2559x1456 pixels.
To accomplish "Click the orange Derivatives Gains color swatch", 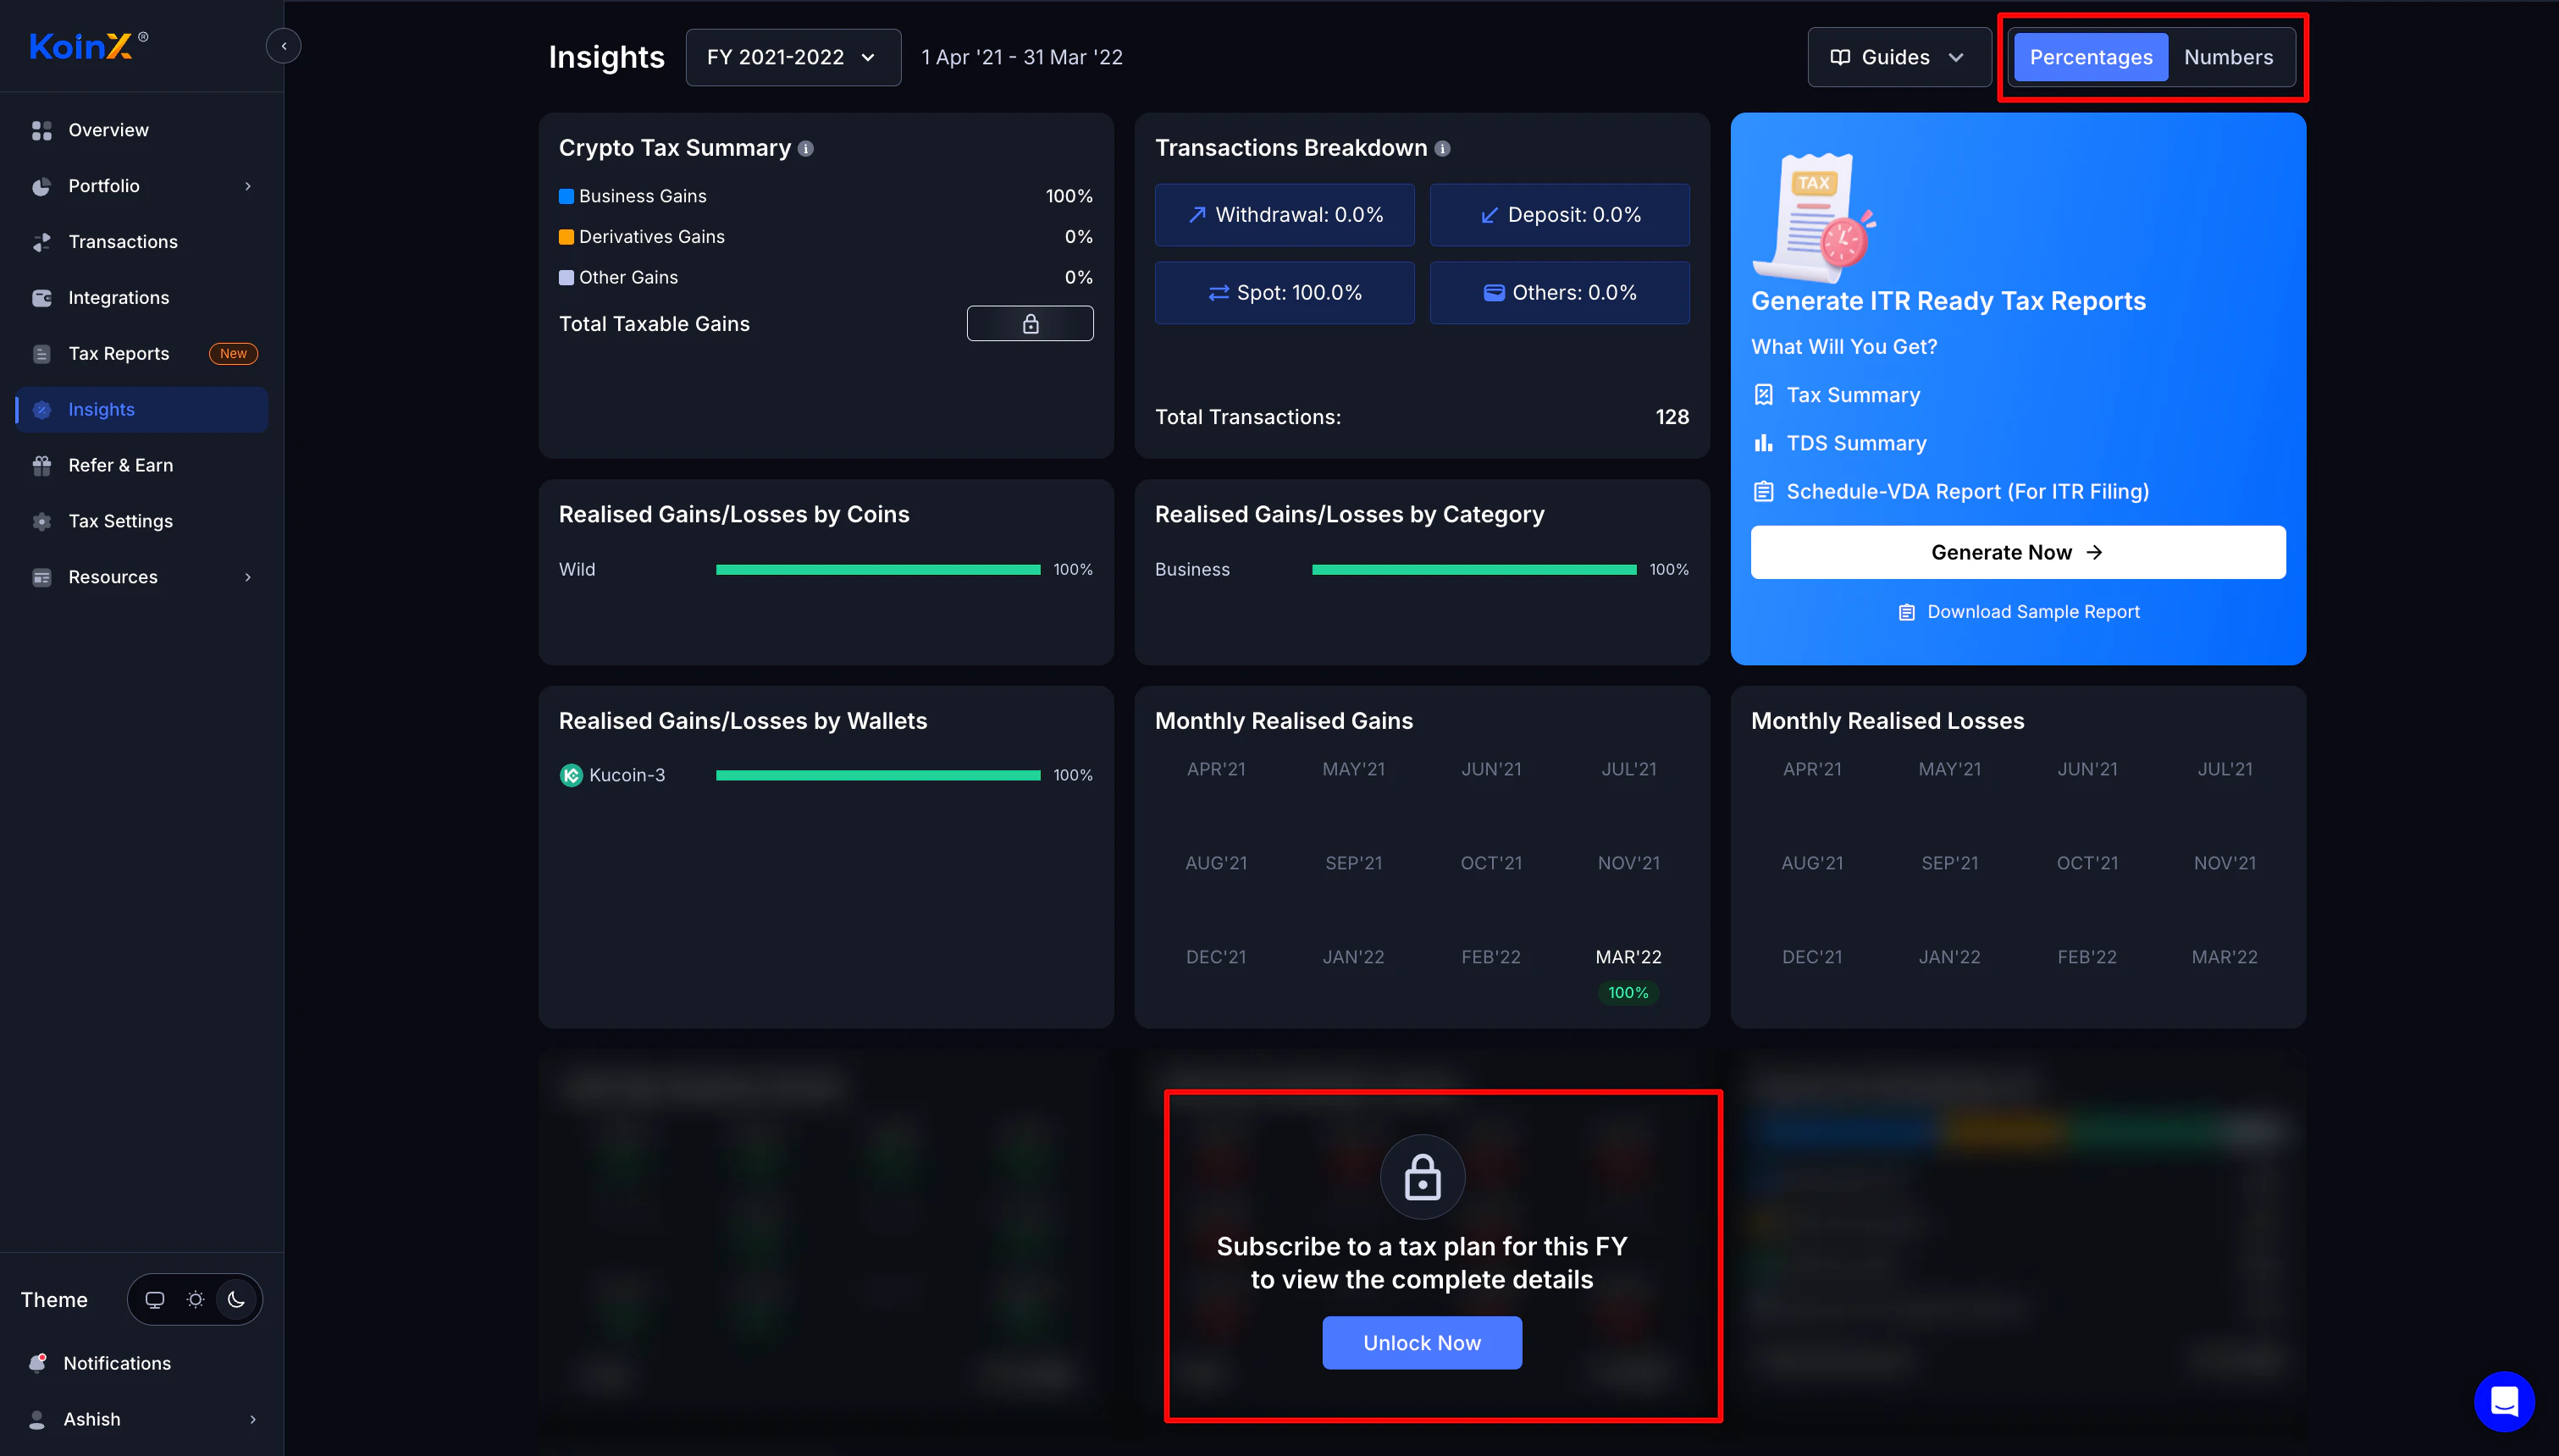I will tap(566, 237).
